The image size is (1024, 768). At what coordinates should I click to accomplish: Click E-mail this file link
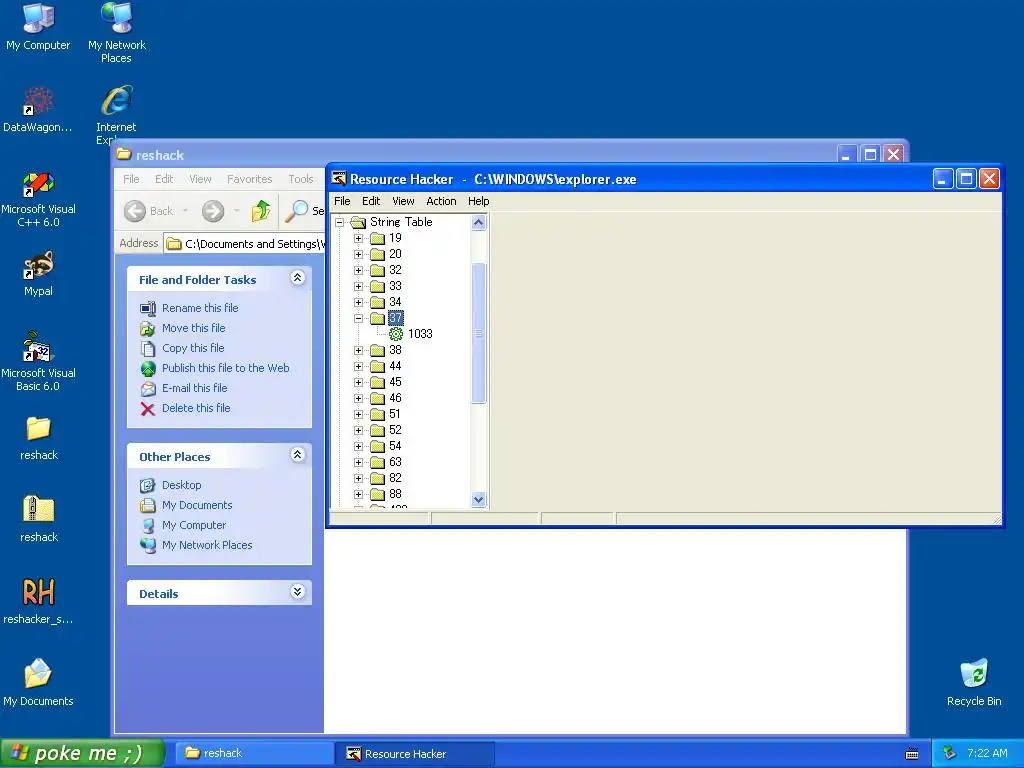click(195, 389)
